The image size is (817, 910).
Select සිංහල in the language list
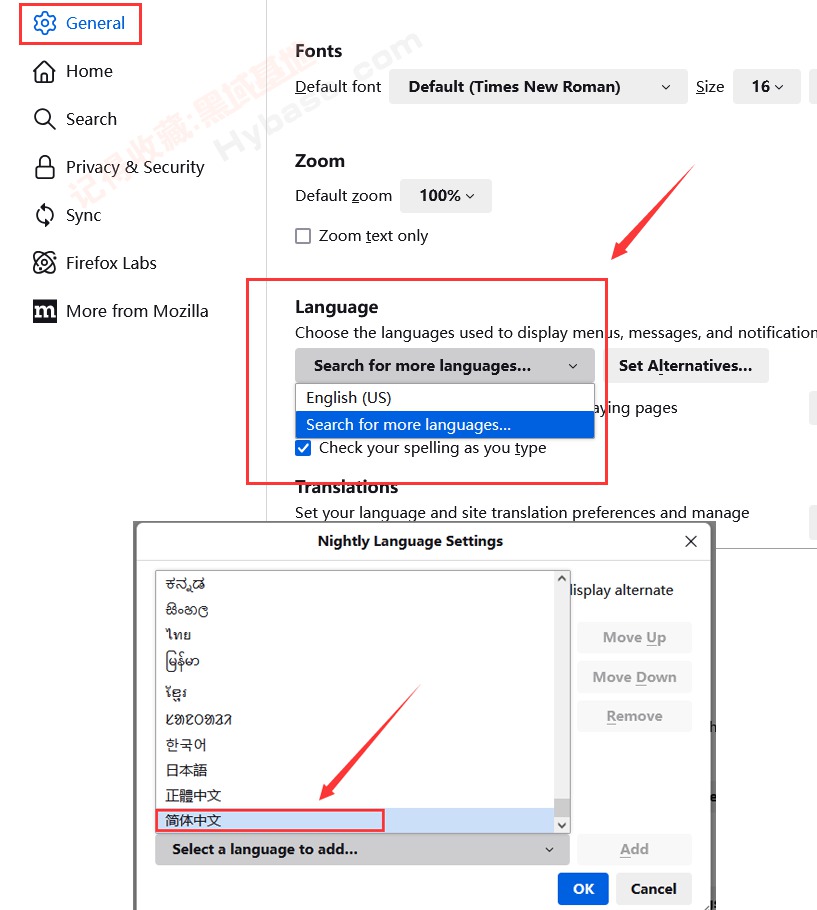click(x=355, y=610)
